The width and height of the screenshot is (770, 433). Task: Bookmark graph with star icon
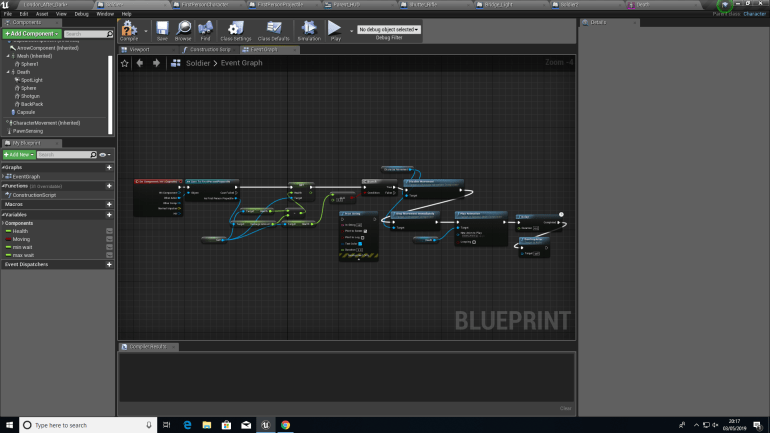[x=125, y=63]
